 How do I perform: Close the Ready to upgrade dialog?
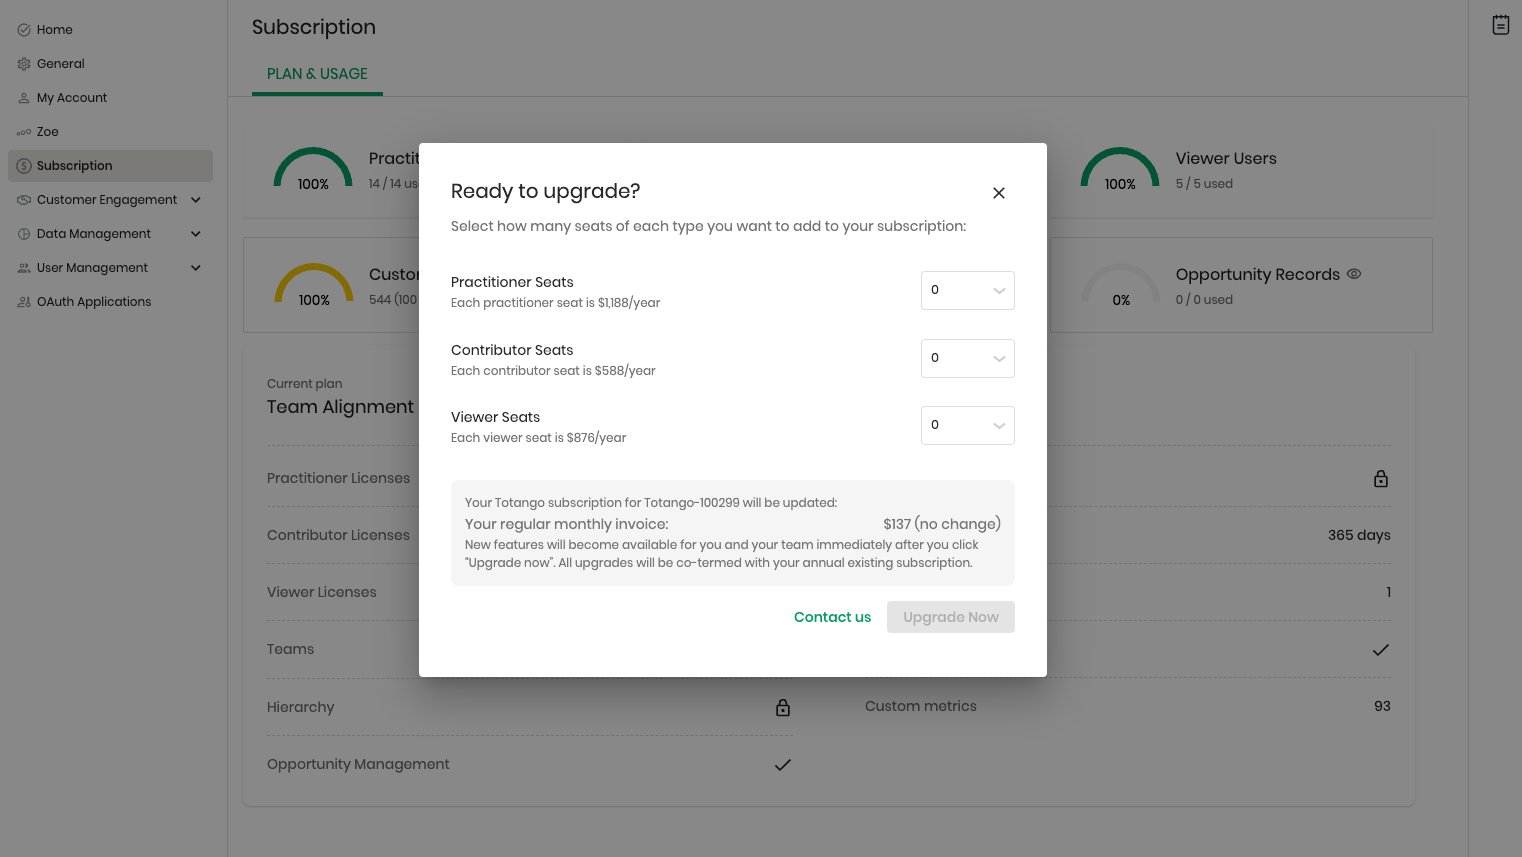tap(998, 193)
